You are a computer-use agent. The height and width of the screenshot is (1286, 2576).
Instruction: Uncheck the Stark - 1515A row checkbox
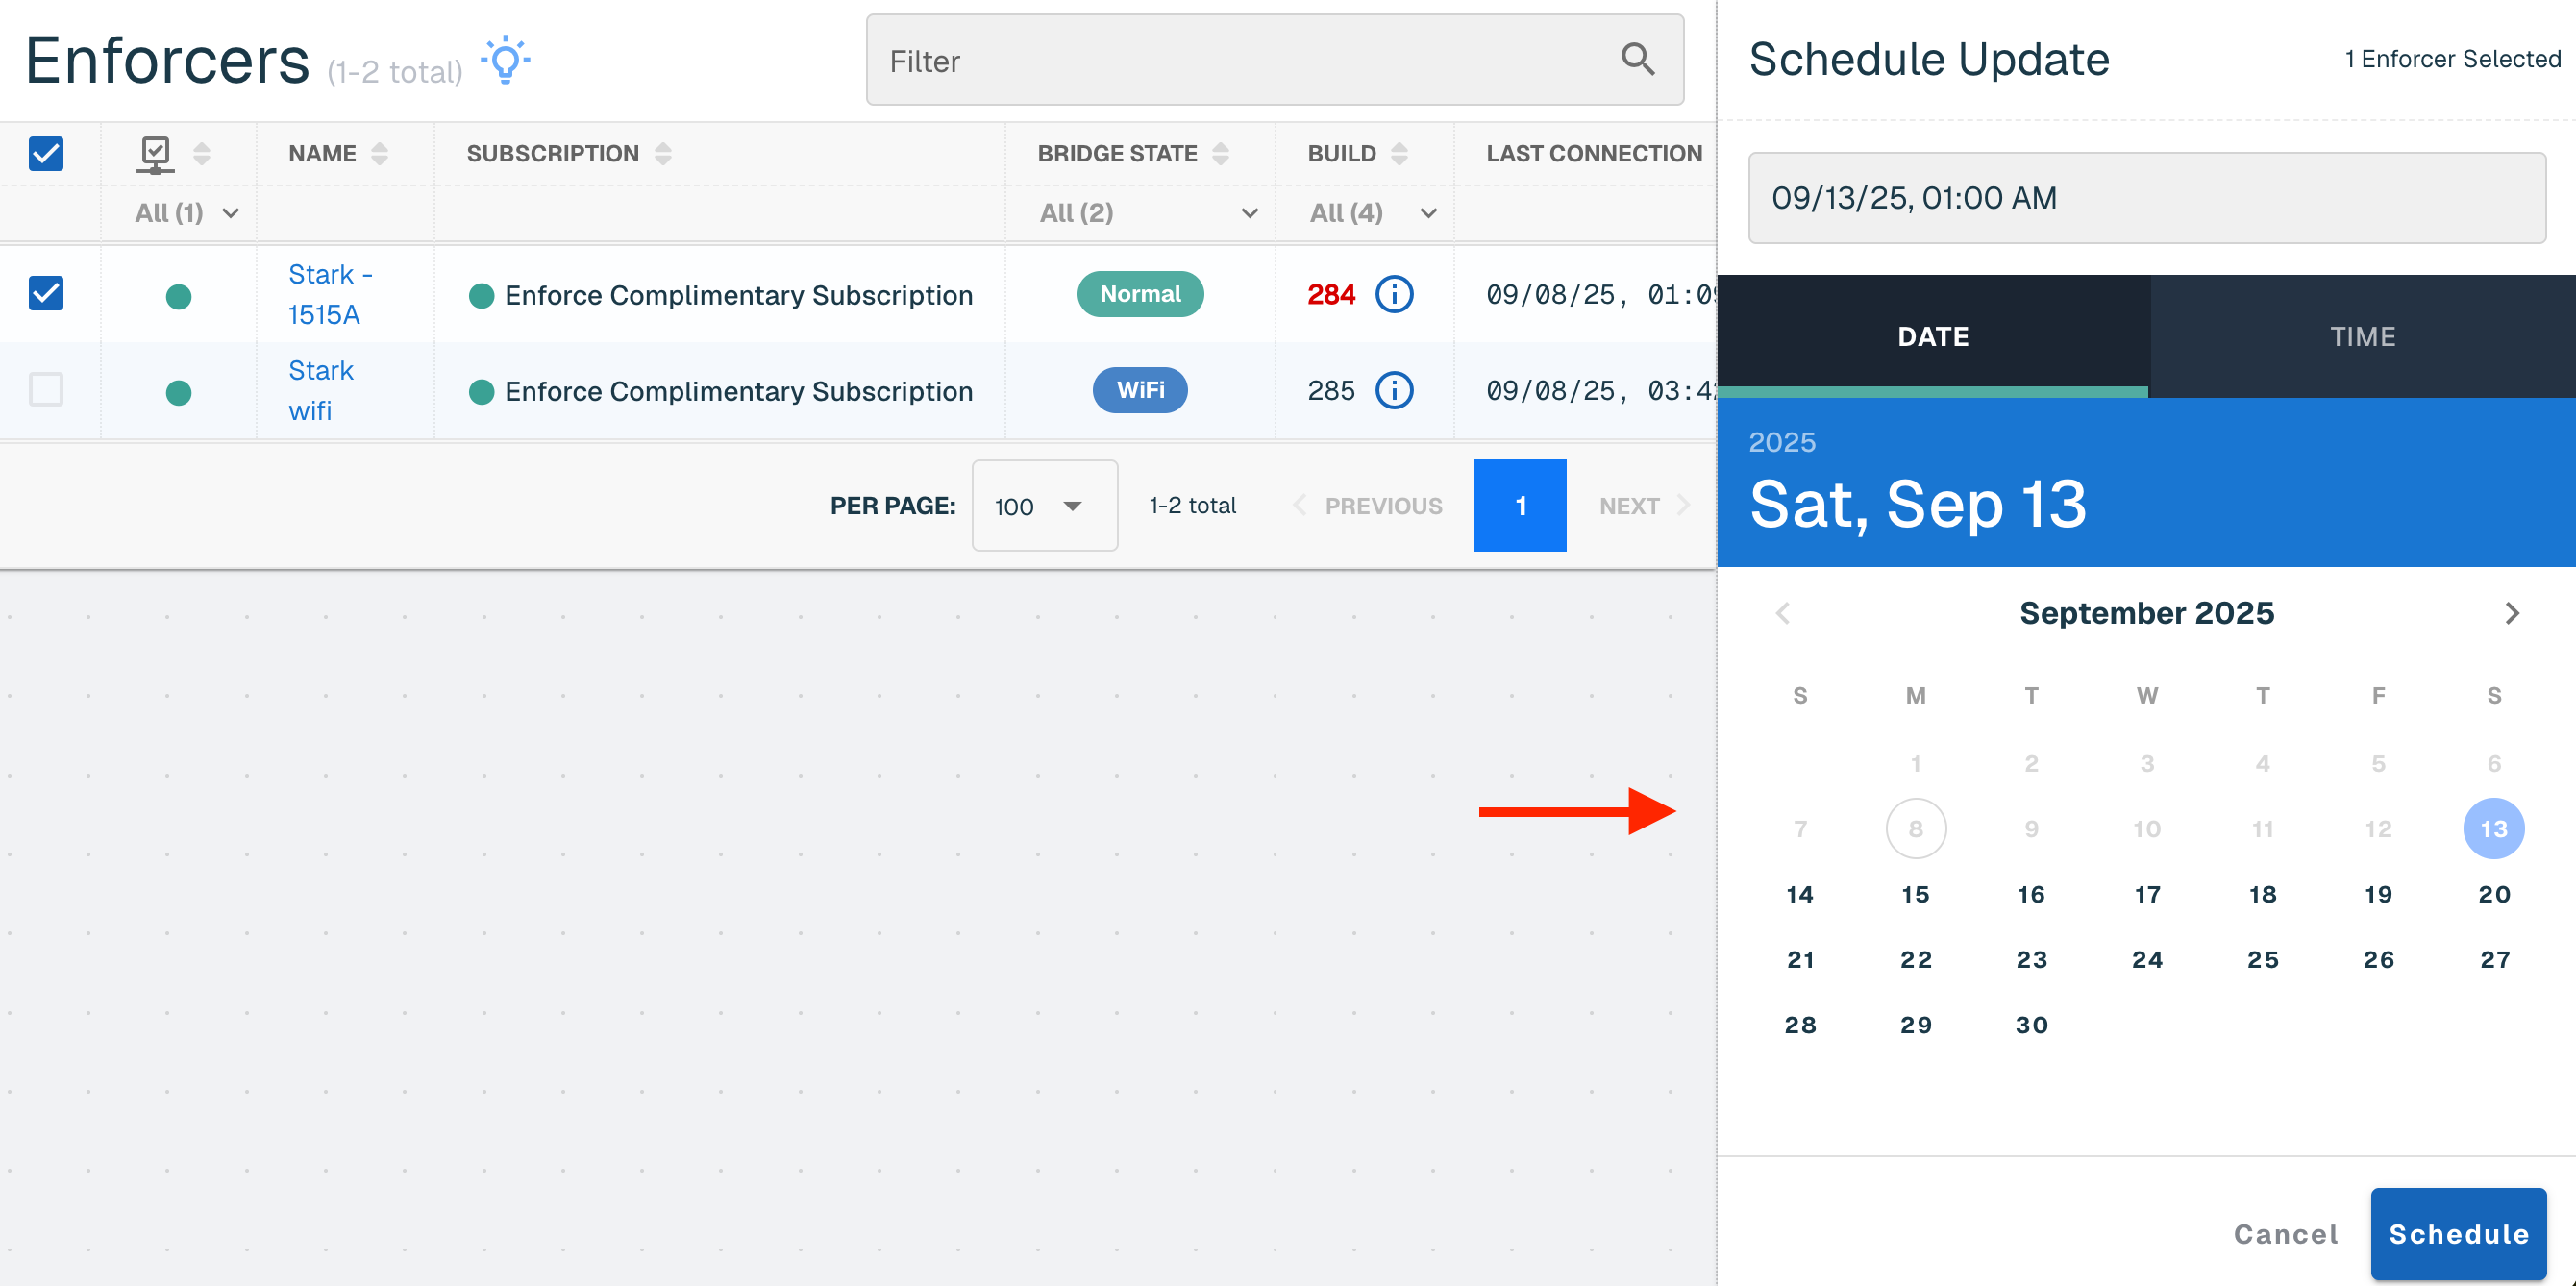point(46,294)
